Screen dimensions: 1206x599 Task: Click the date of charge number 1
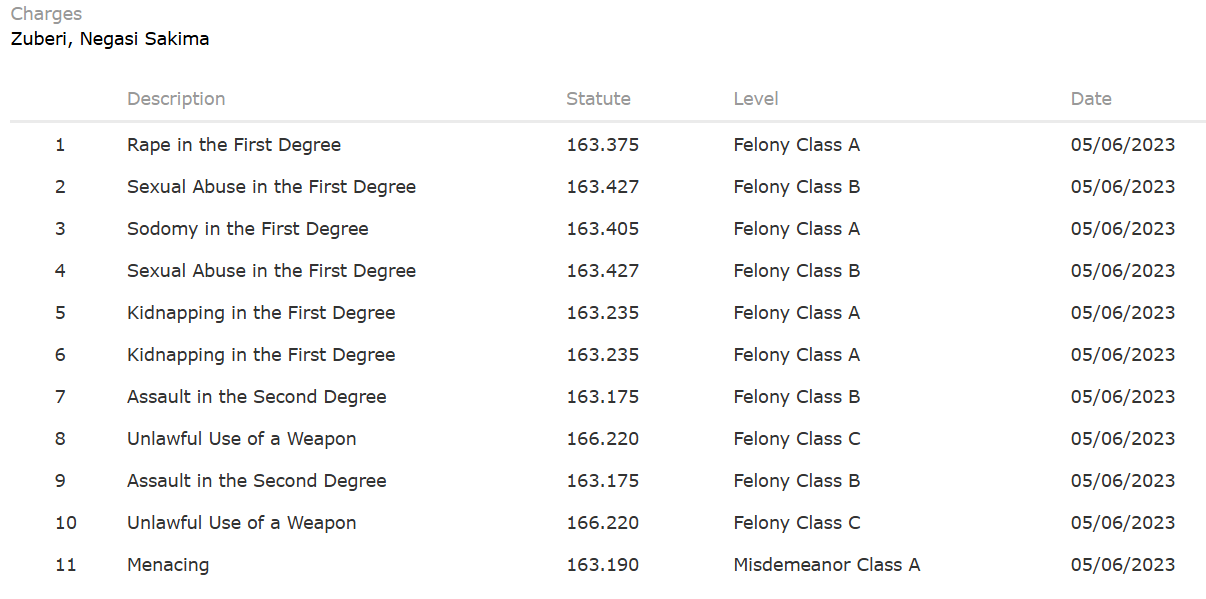1122,145
